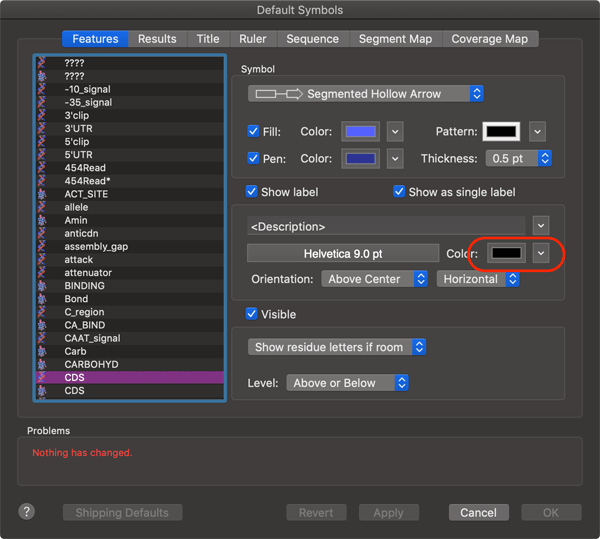Open help with the question mark button

[x=27, y=511]
